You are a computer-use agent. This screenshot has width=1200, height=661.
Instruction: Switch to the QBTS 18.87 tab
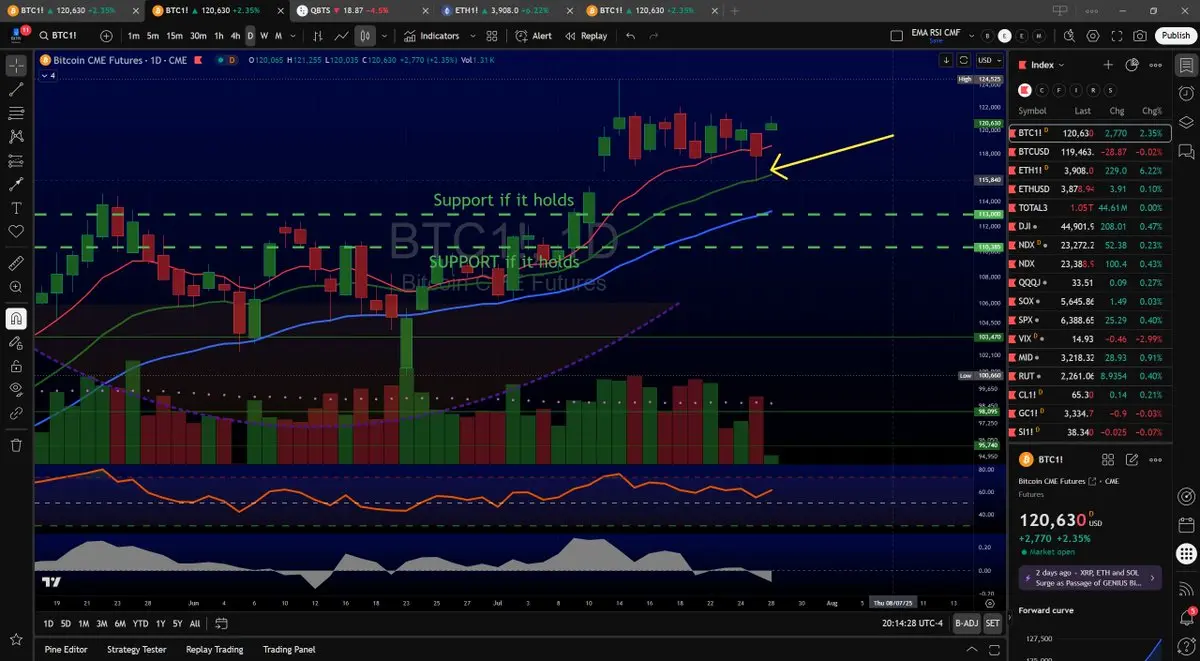(362, 10)
